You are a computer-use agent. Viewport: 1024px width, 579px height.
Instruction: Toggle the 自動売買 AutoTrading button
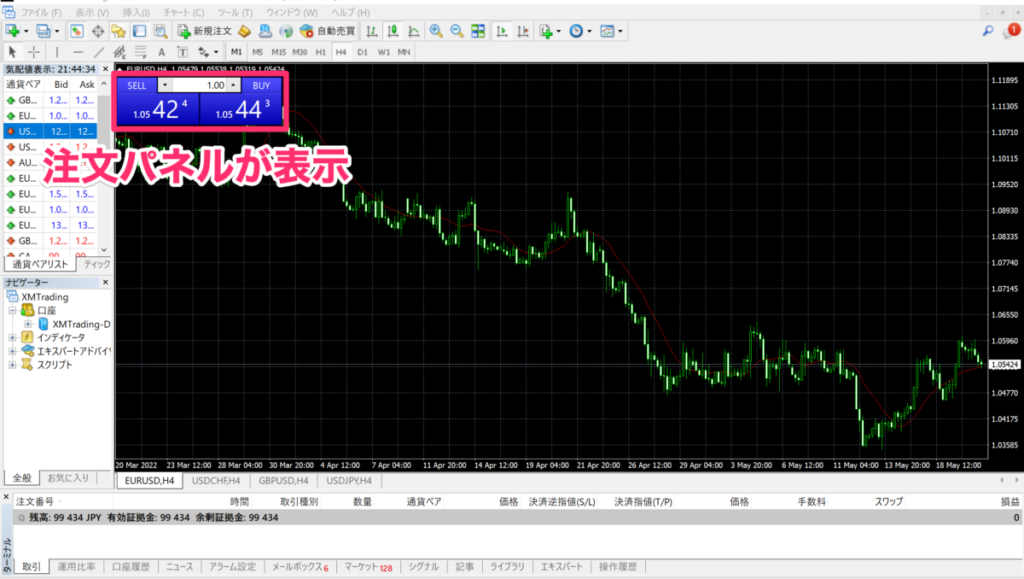327,31
